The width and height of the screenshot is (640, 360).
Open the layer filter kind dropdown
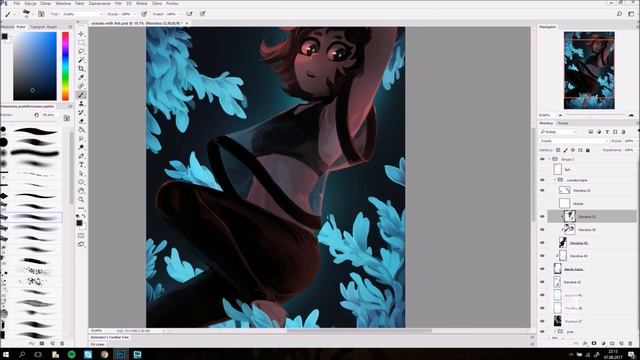coord(558,132)
